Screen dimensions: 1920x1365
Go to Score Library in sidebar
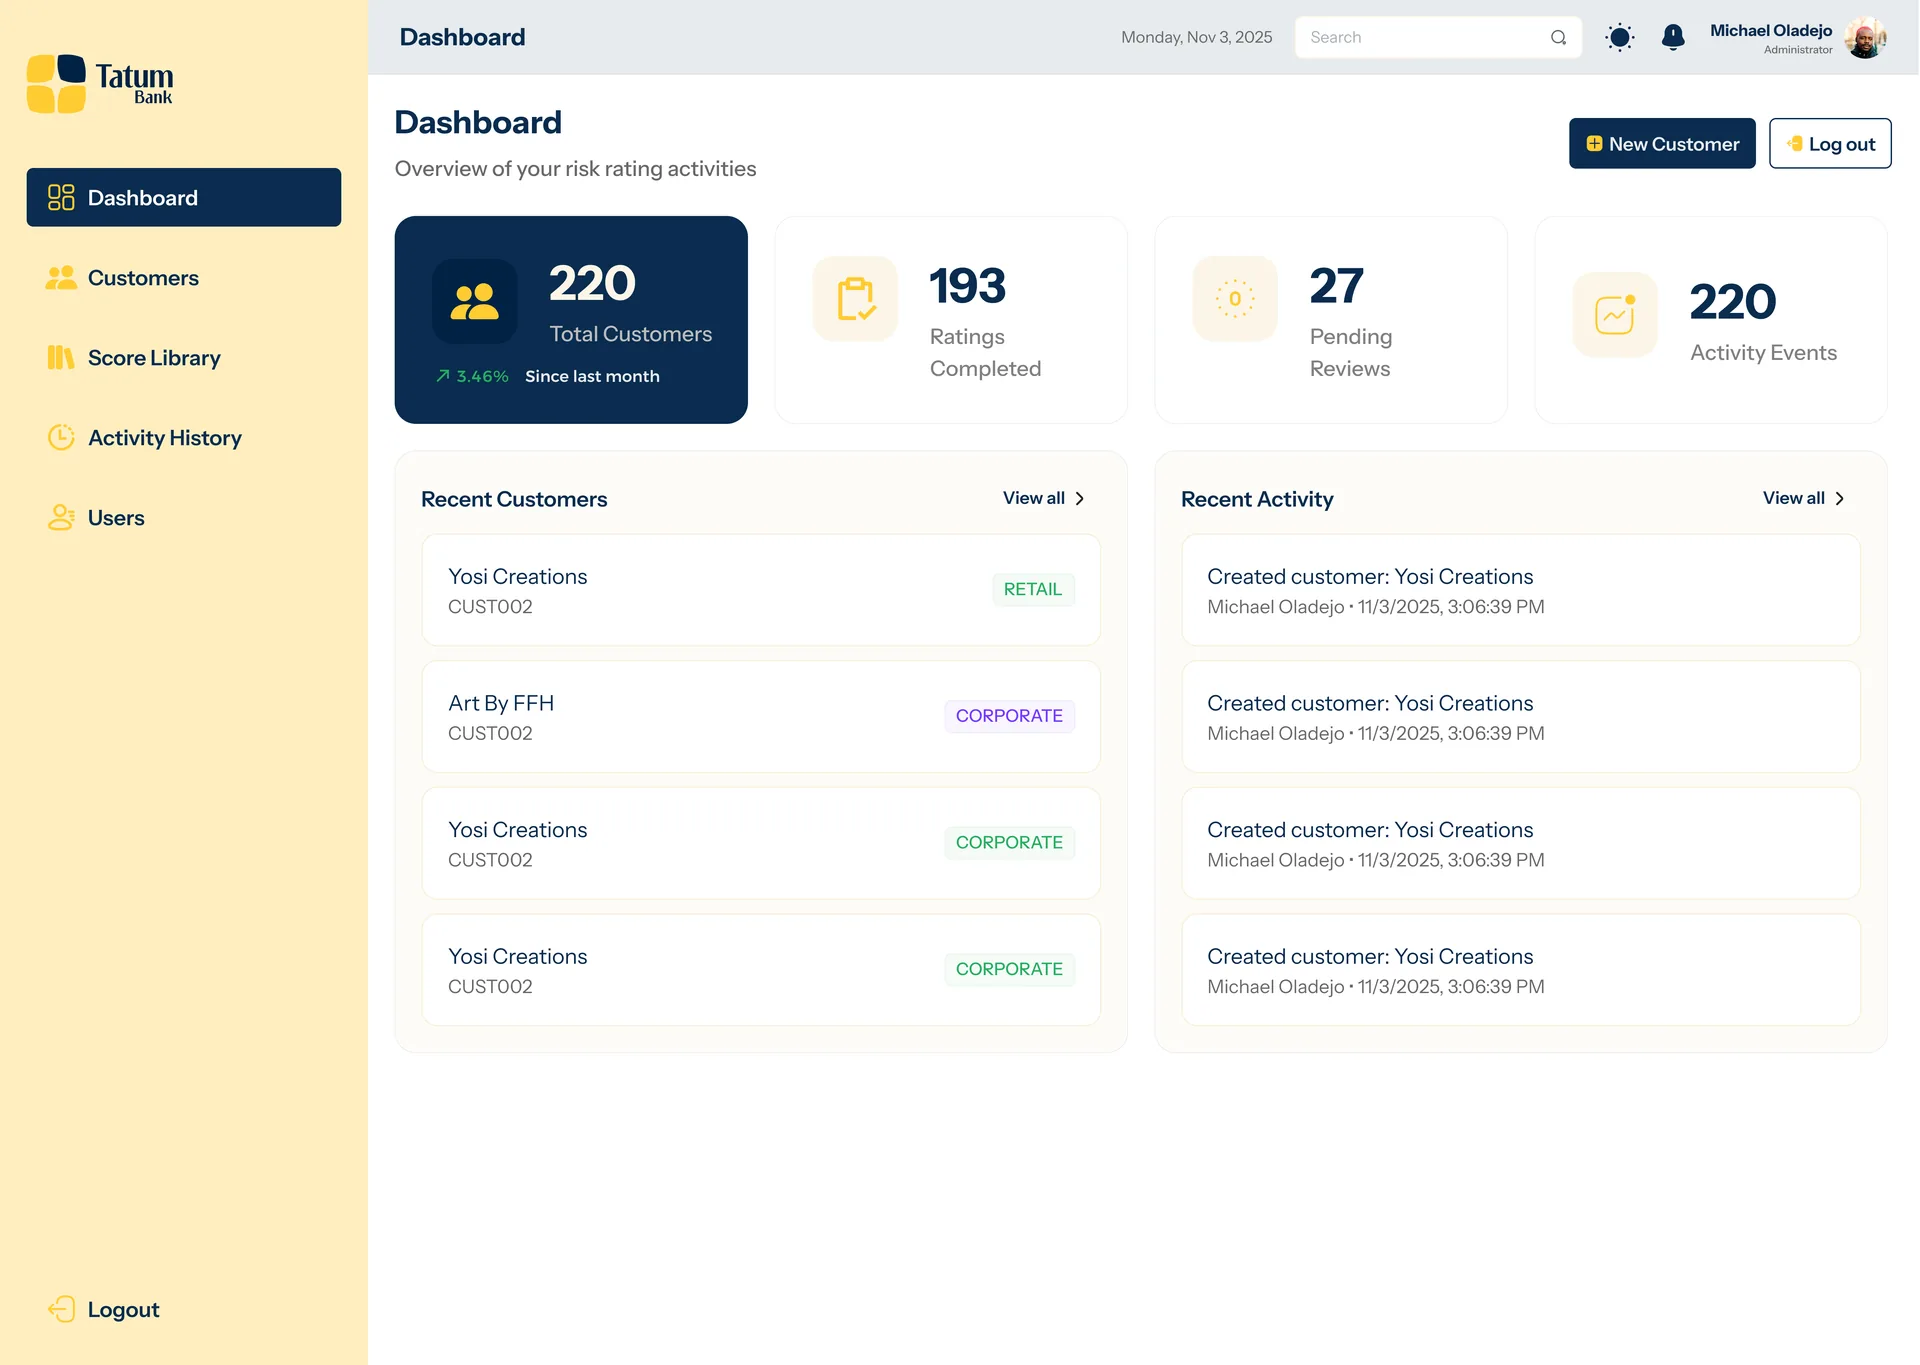[154, 358]
